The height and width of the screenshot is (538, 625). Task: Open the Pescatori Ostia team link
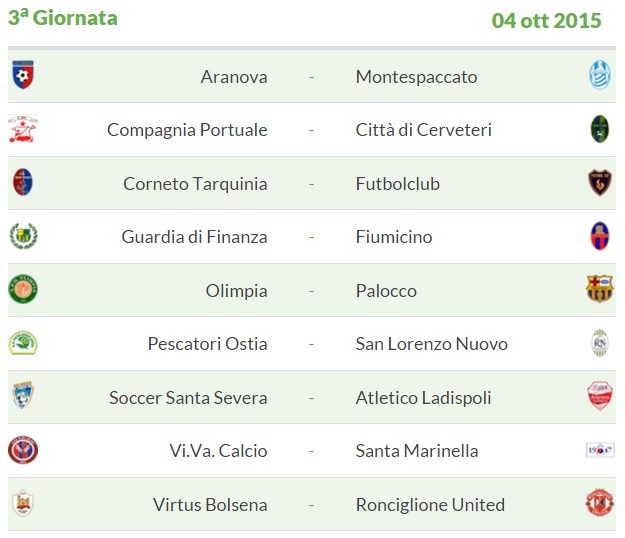tap(207, 344)
